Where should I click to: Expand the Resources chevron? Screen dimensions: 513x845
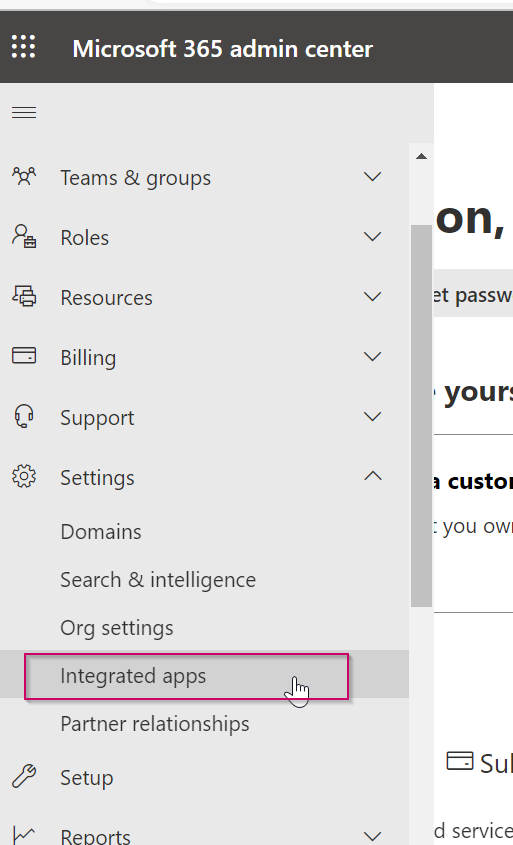coord(372,296)
